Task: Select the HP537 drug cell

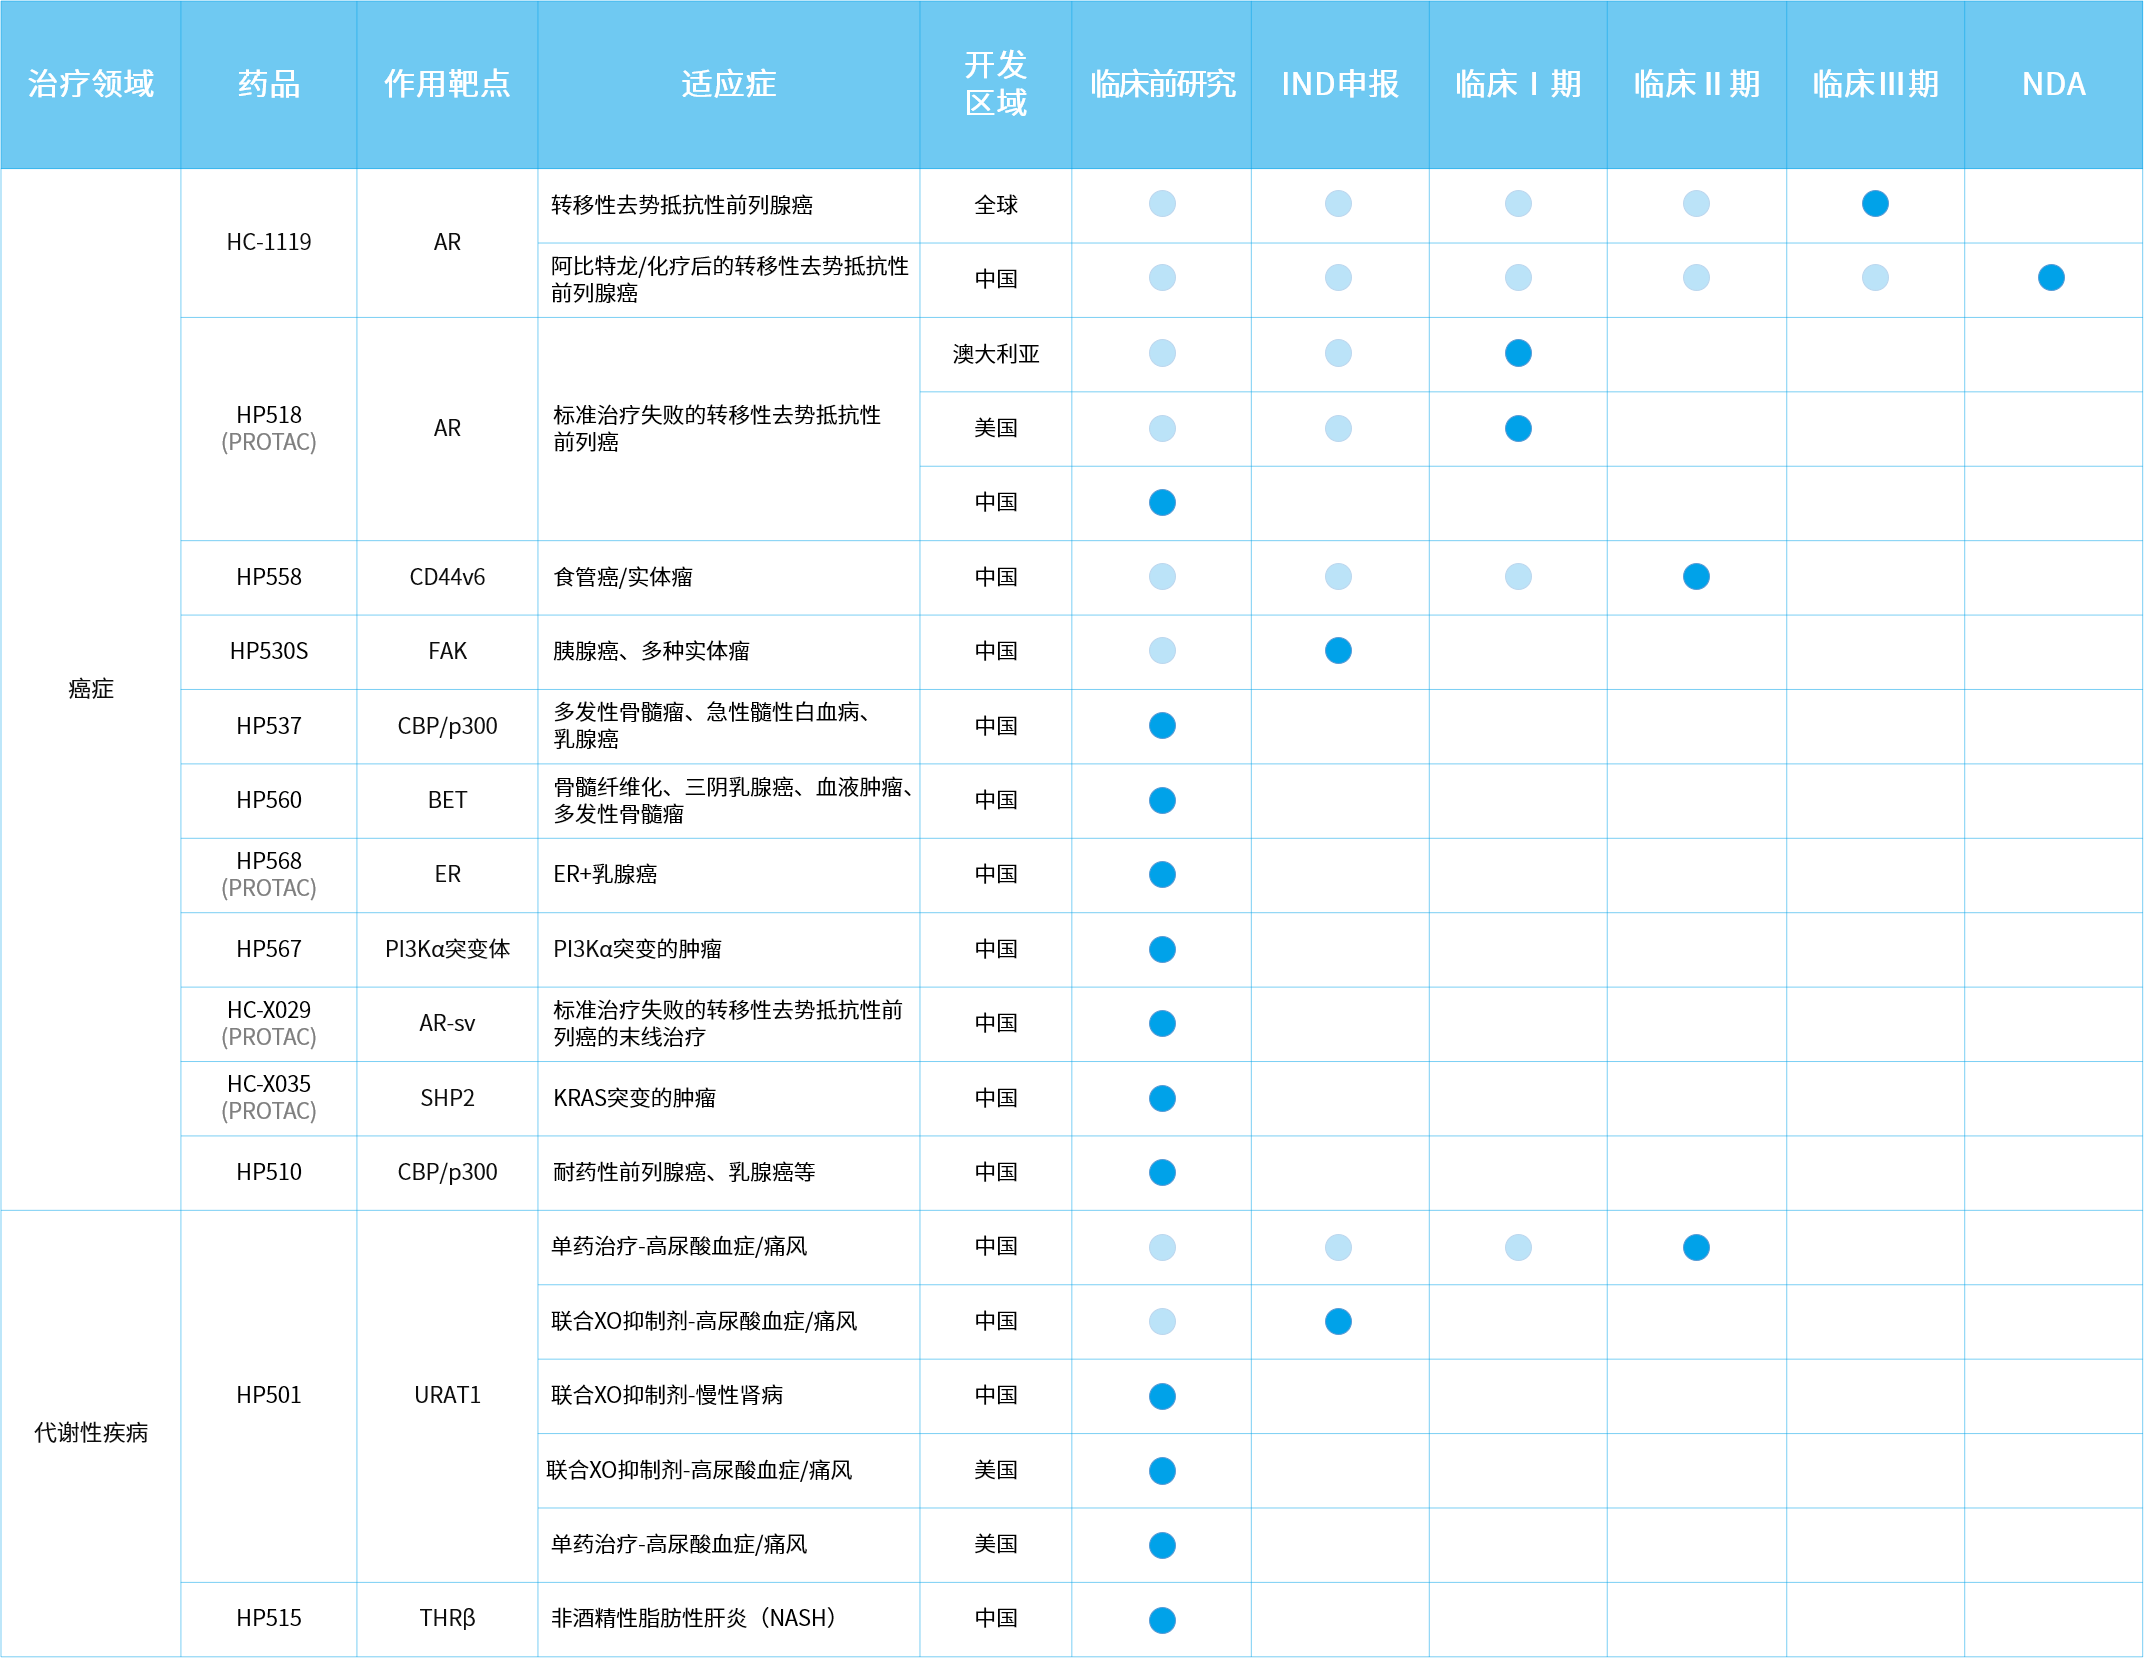Action: click(x=269, y=726)
